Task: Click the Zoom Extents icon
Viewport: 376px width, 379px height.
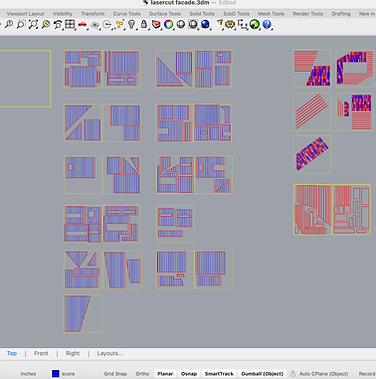Action: click(33, 24)
